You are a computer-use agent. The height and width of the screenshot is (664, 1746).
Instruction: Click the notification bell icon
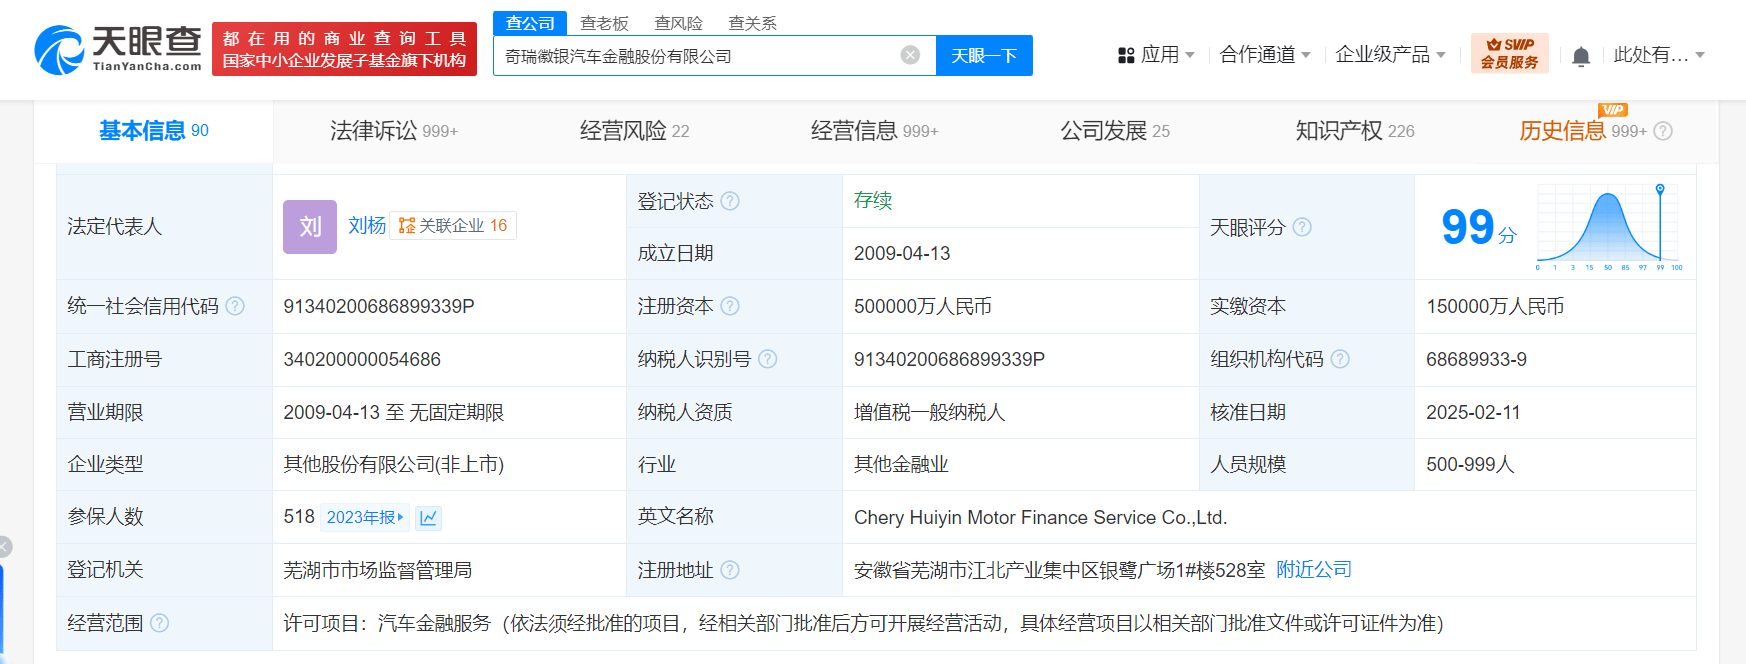[1581, 56]
